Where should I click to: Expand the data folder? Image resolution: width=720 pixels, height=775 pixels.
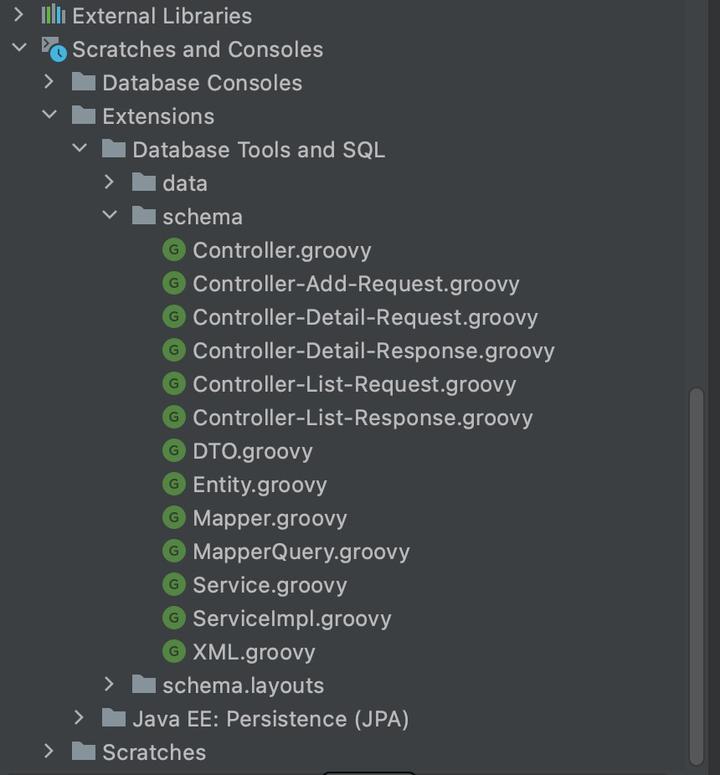110,183
